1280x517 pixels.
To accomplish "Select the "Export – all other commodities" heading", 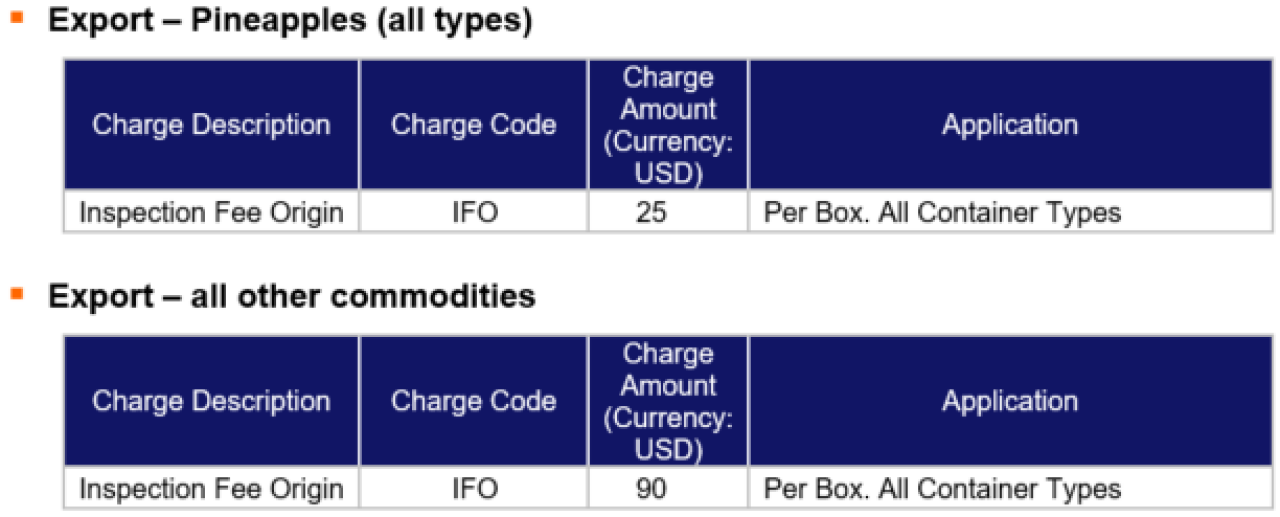I will click(x=292, y=297).
